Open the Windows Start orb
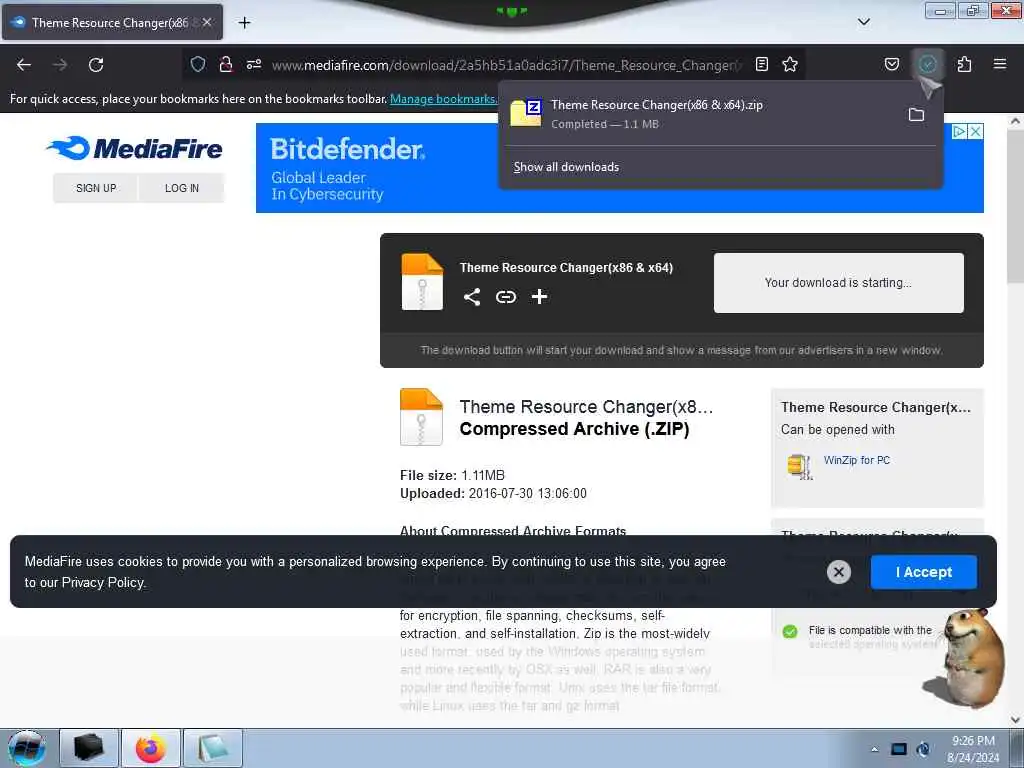This screenshot has height=768, width=1024. (x=27, y=748)
